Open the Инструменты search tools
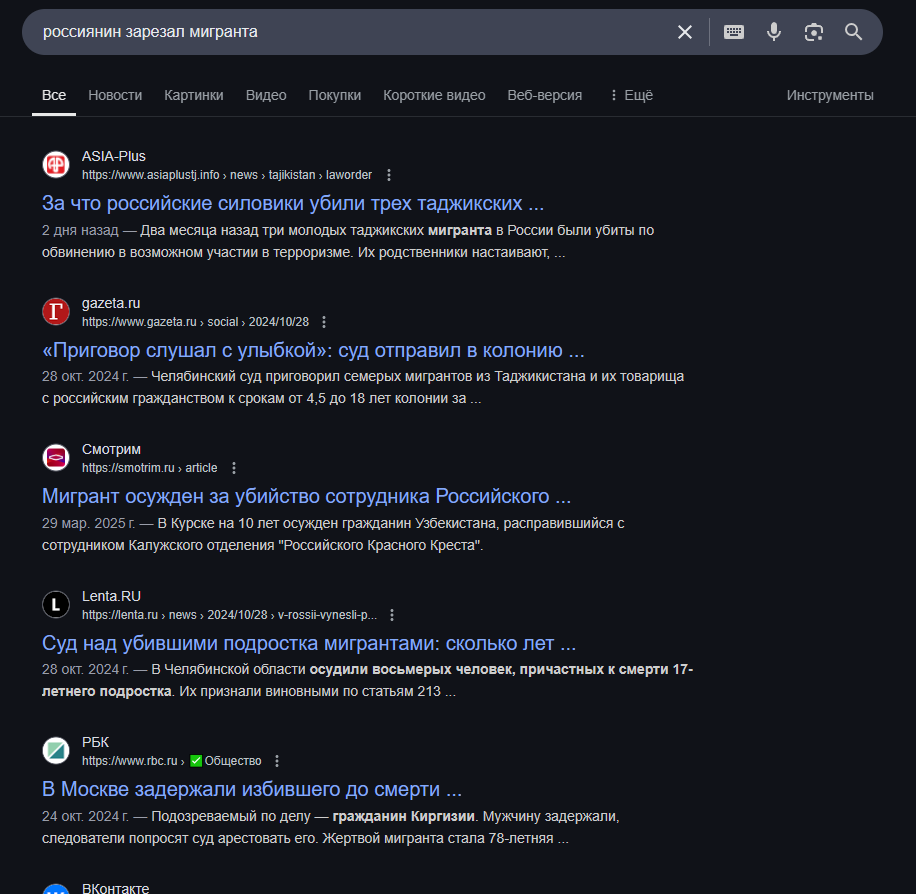 pos(830,95)
